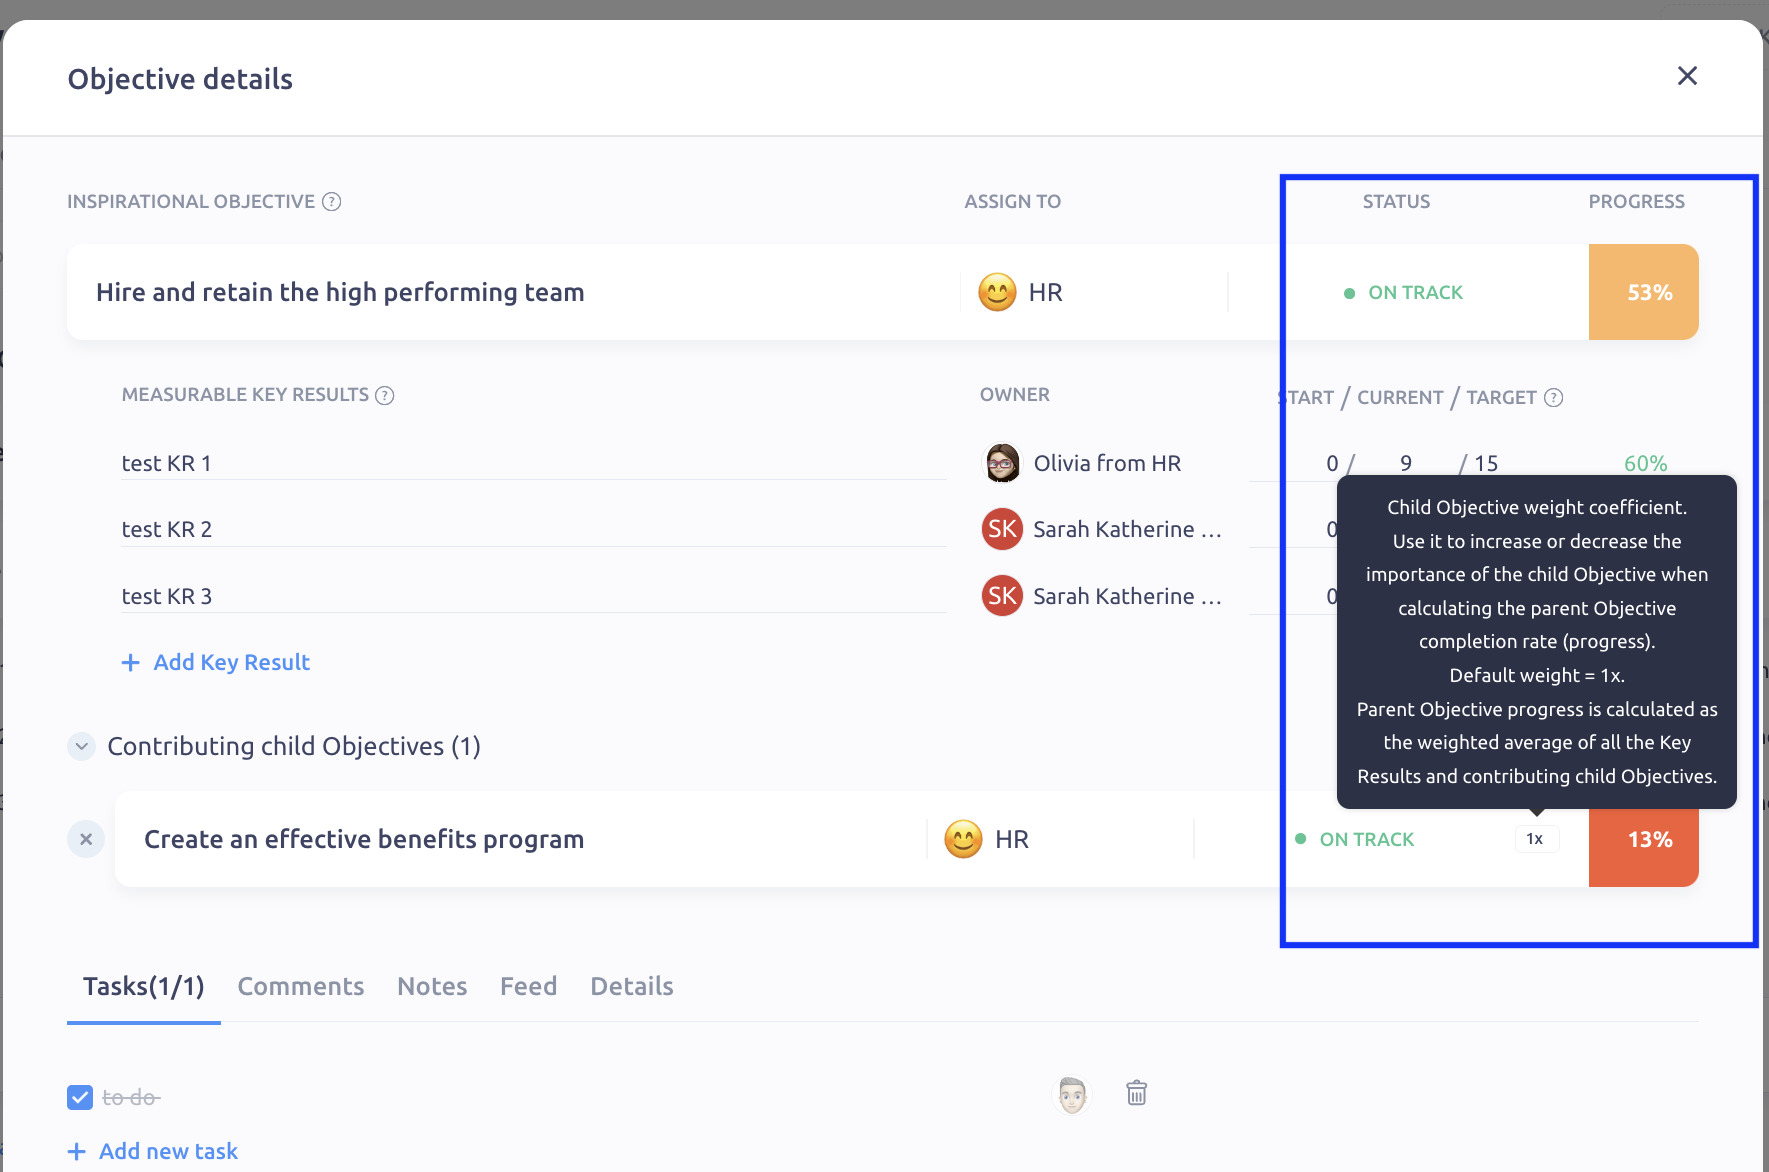The height and width of the screenshot is (1172, 1769).
Task: Open Inspirational Objective help icon
Action: click(332, 202)
